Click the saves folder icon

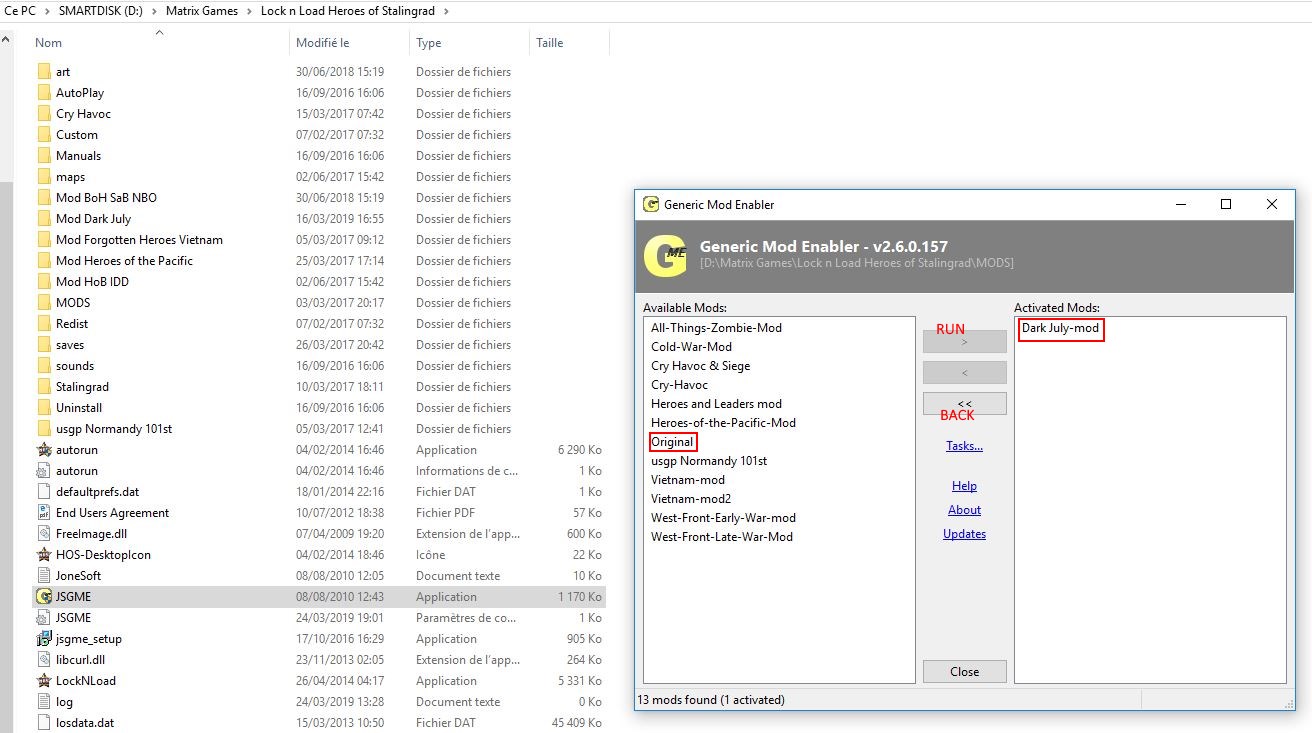[43, 344]
